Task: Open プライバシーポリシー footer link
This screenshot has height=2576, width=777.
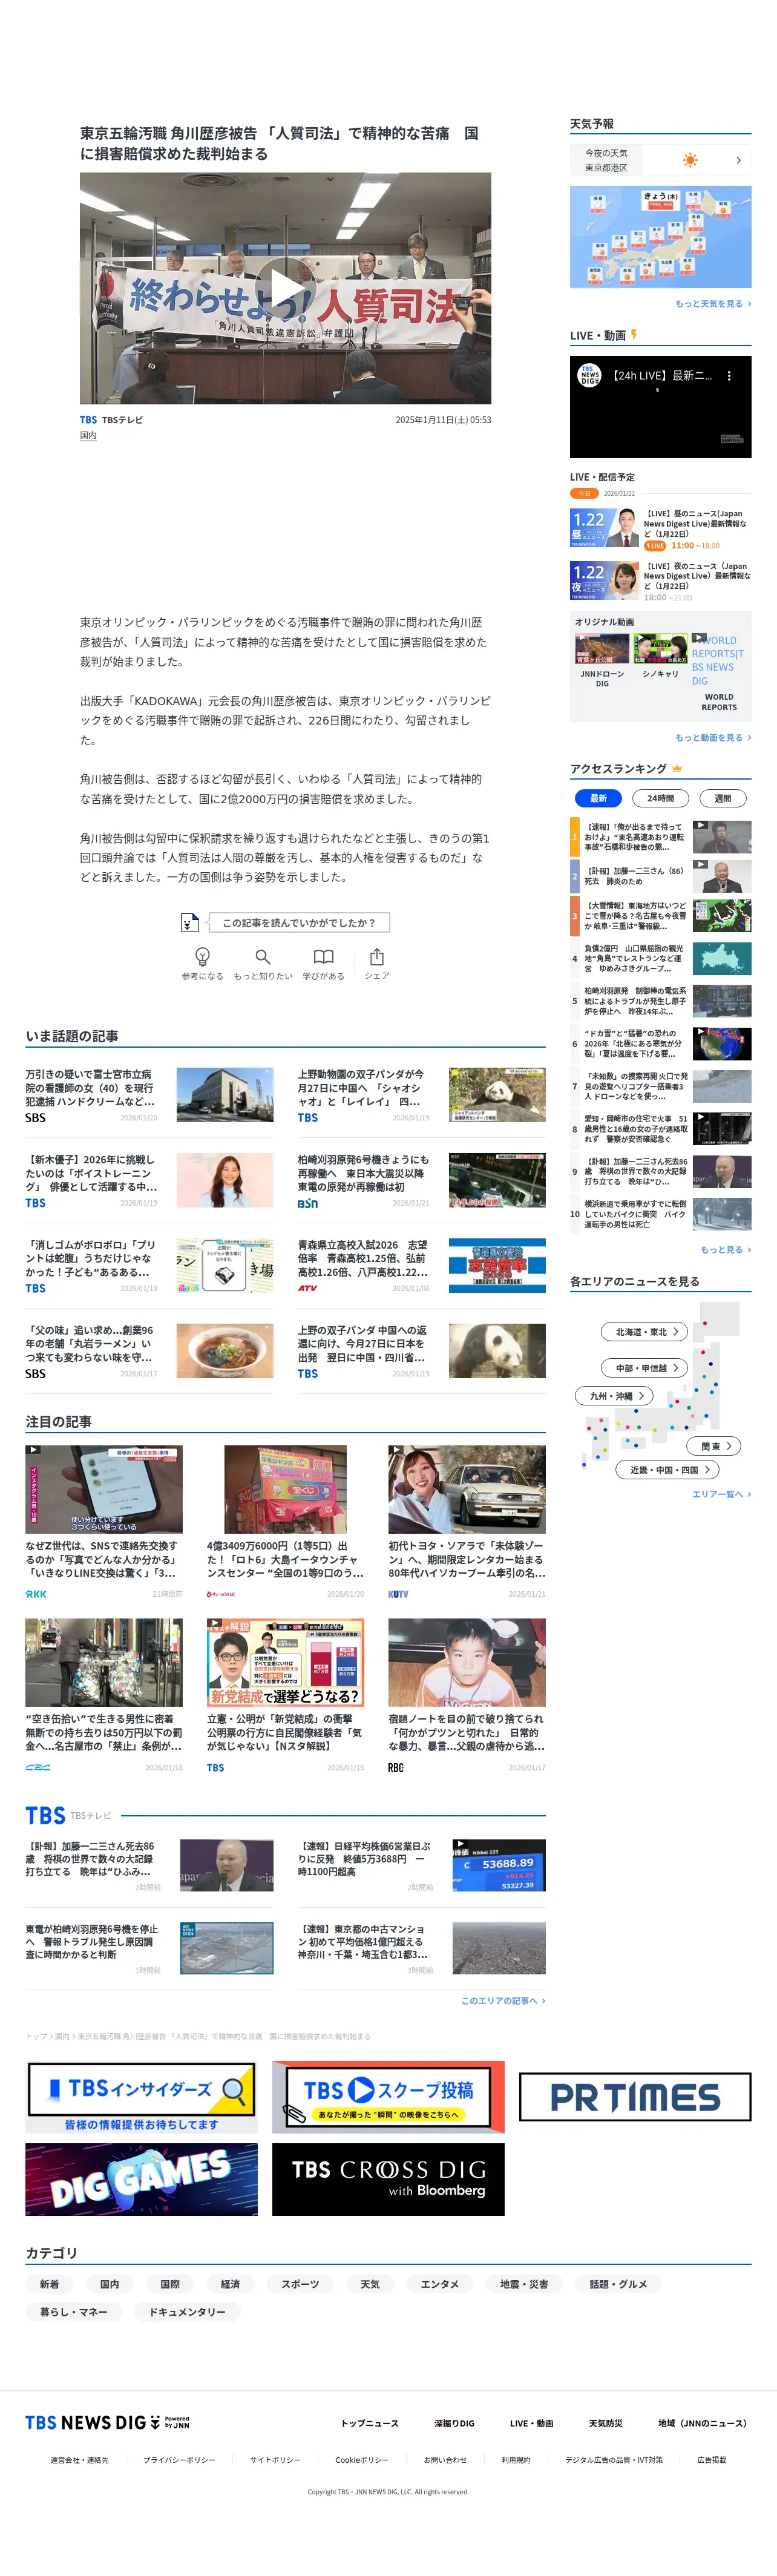Action: pos(179,2460)
